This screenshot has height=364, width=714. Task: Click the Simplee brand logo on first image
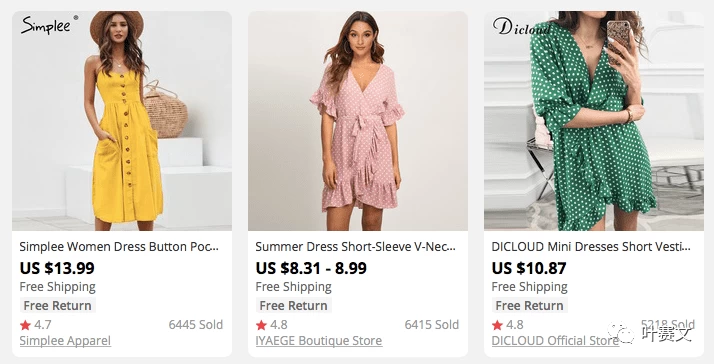(49, 25)
